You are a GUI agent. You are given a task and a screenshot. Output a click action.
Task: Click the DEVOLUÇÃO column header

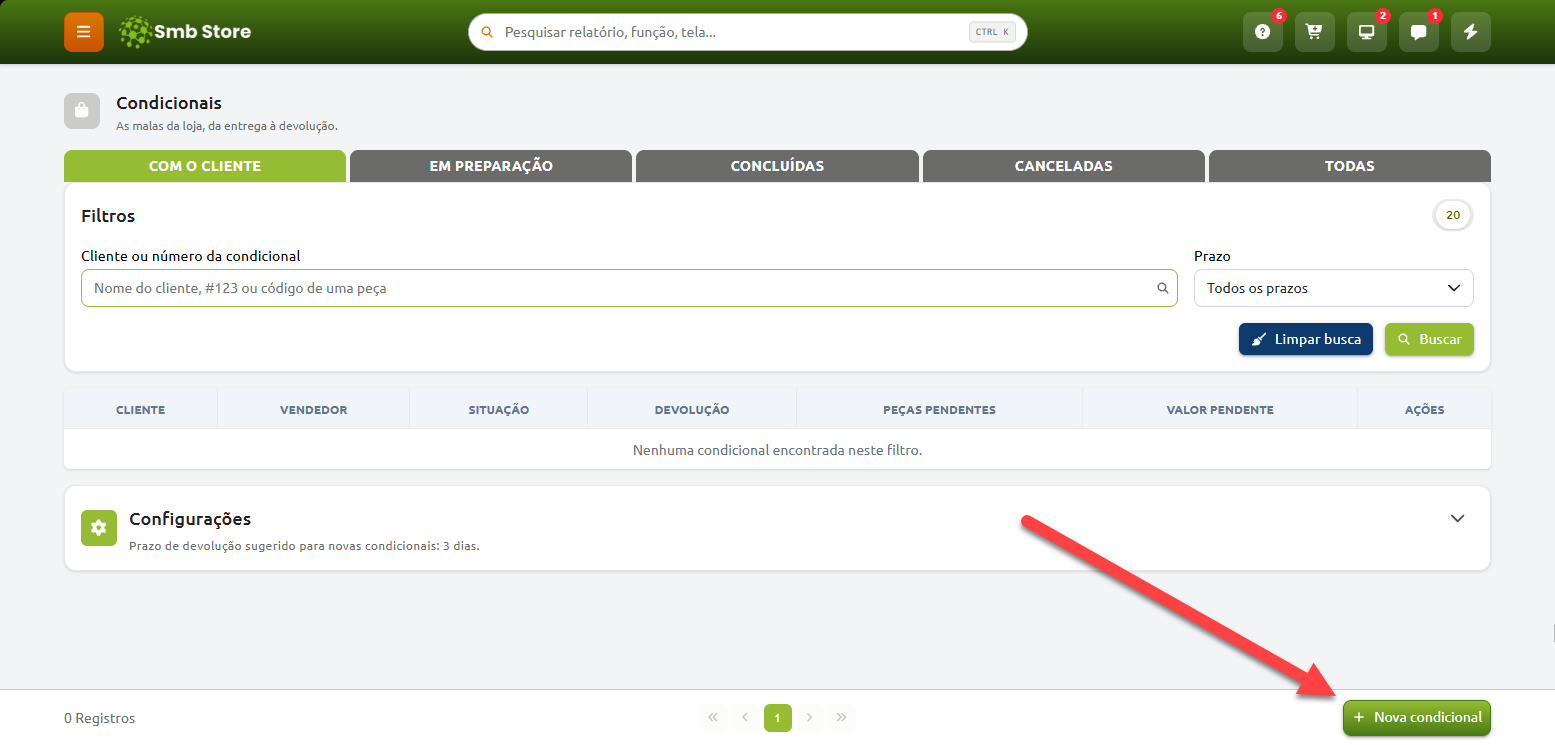(x=692, y=410)
